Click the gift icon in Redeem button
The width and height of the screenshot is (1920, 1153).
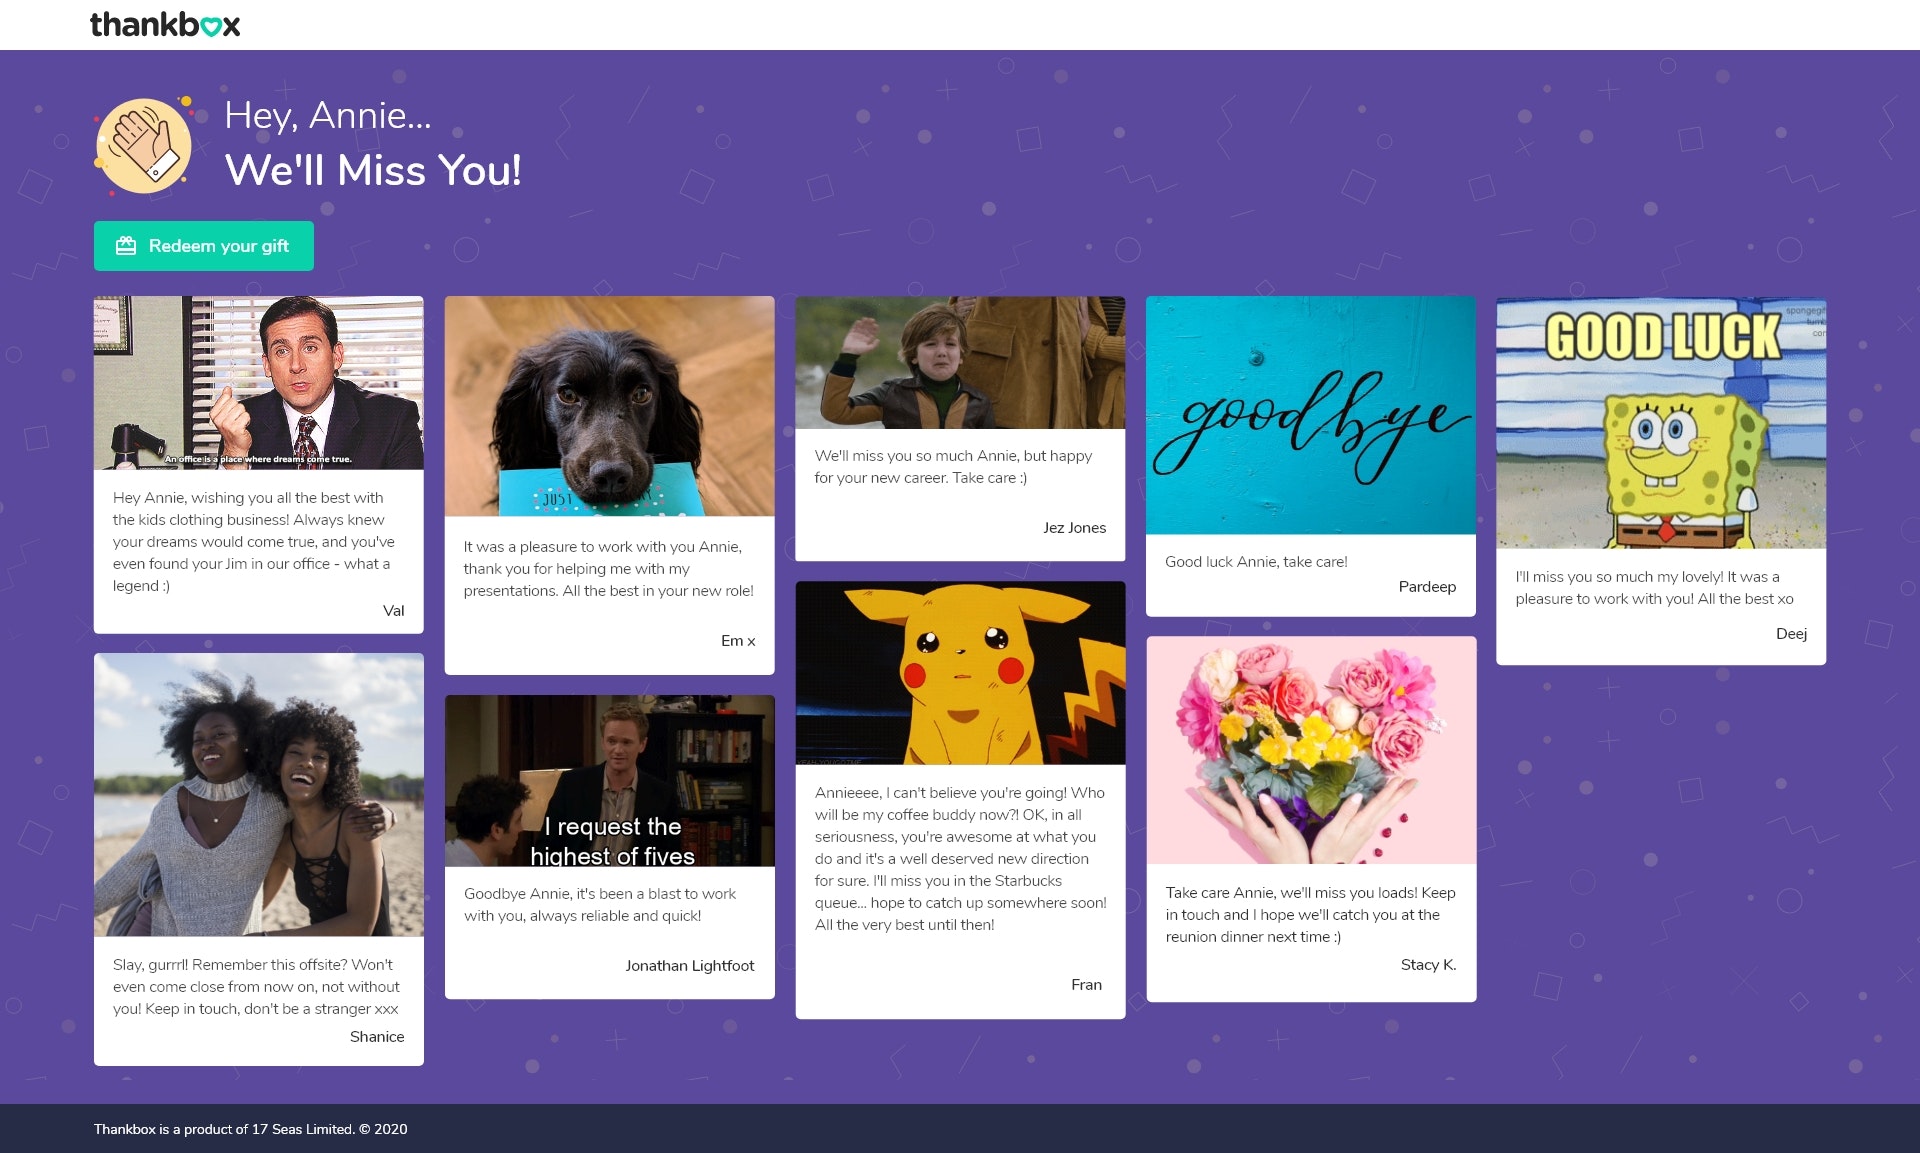point(126,246)
